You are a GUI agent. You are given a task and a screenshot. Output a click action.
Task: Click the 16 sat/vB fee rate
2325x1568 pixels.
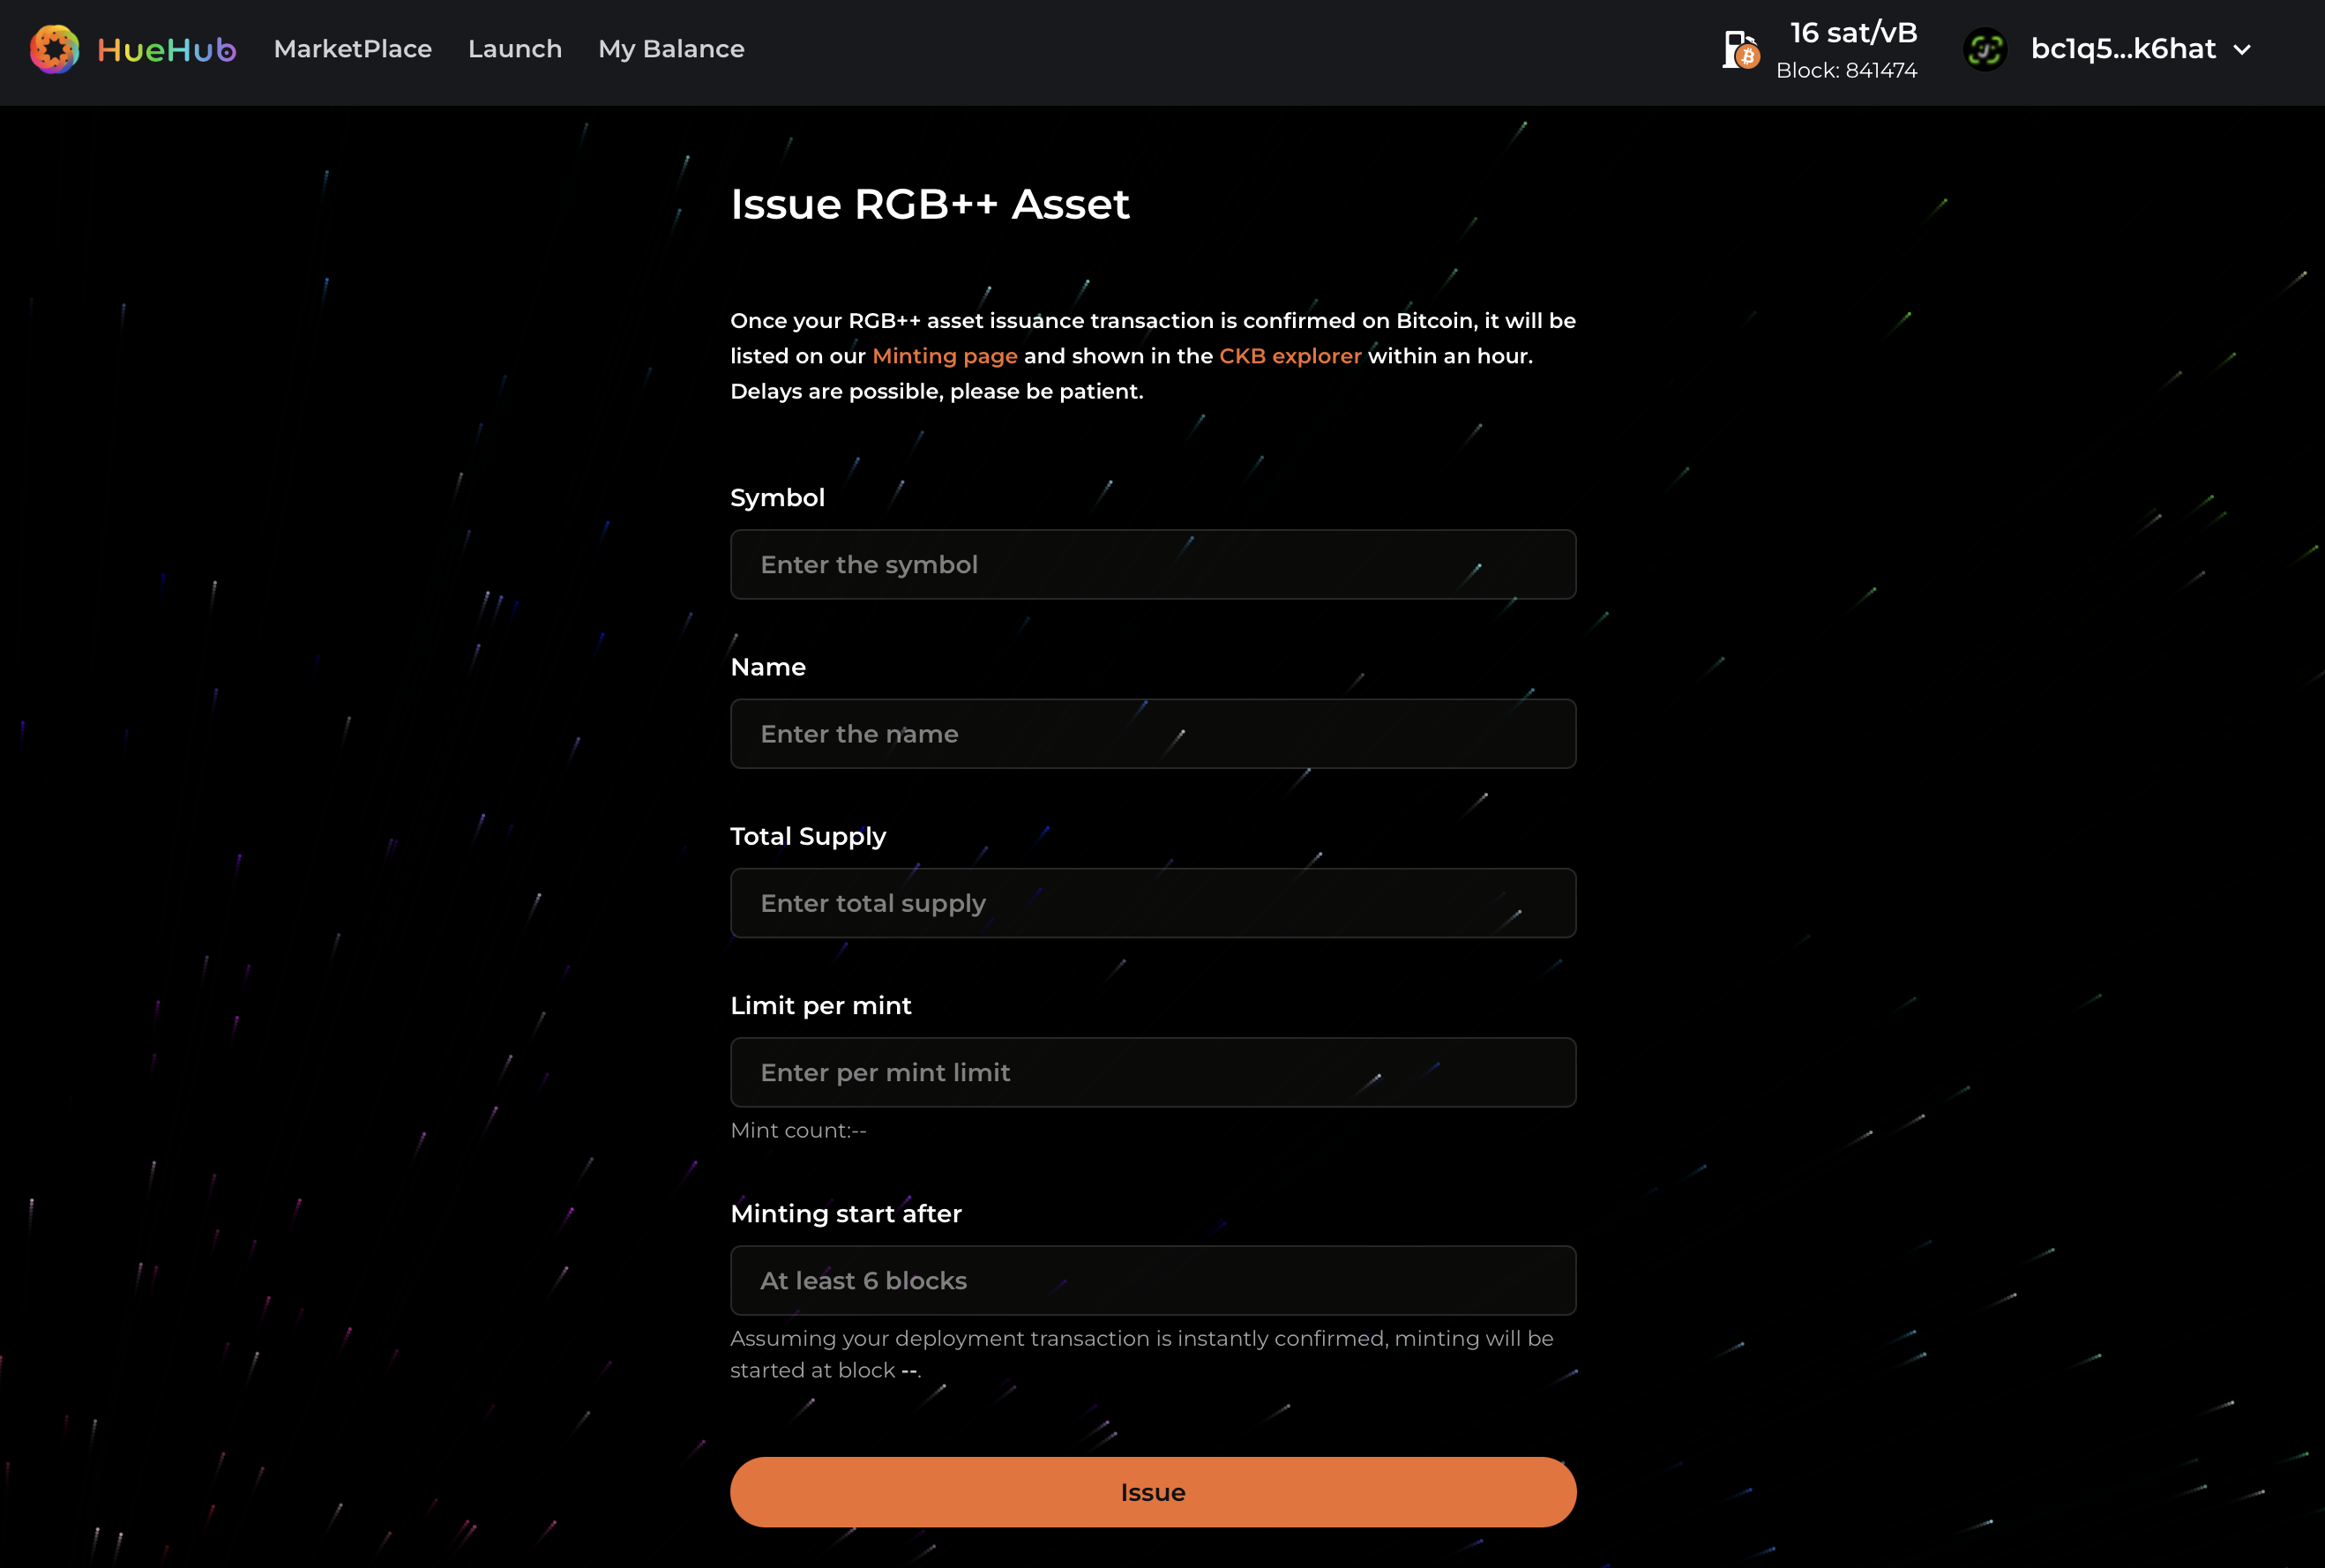point(1853,33)
